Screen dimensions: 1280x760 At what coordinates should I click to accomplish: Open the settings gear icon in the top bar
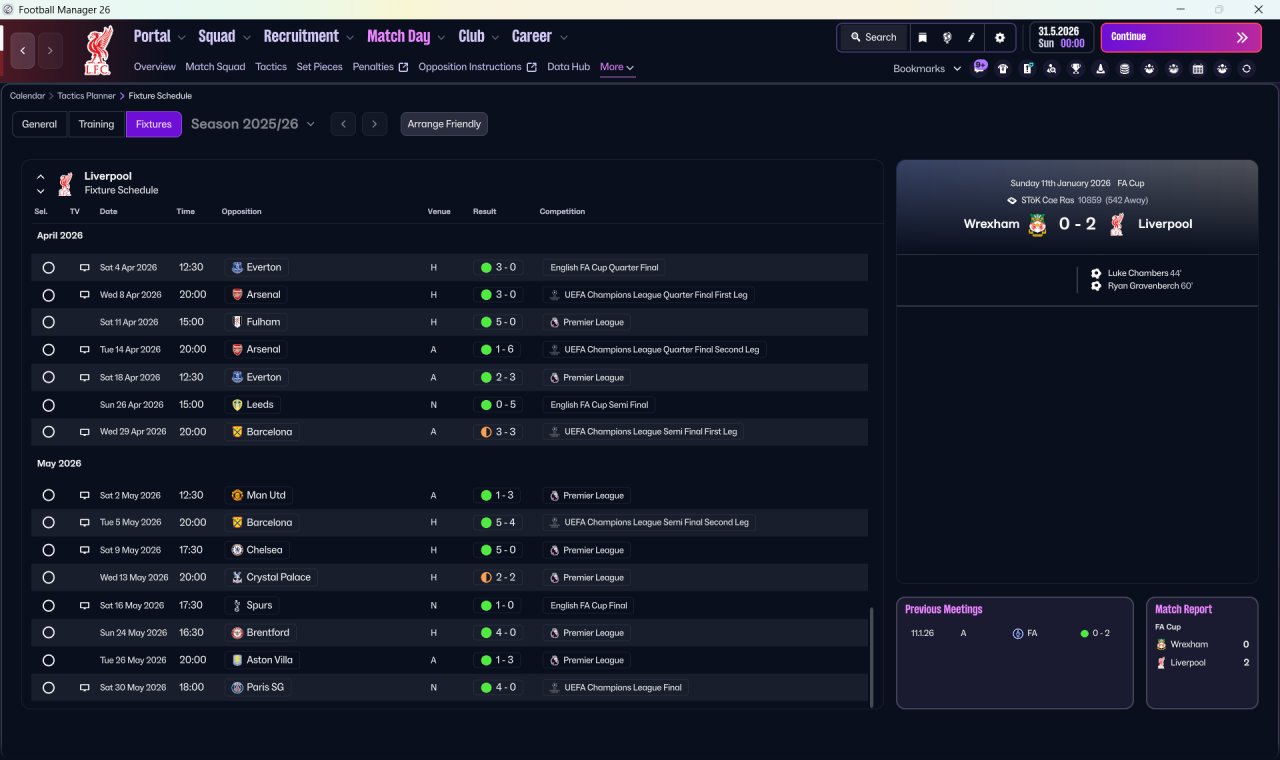pos(999,37)
